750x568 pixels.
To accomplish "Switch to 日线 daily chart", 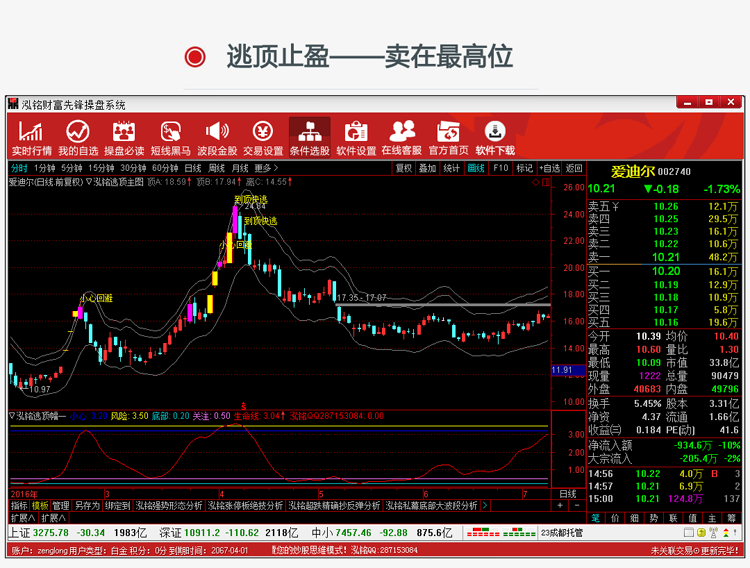I will [193, 168].
